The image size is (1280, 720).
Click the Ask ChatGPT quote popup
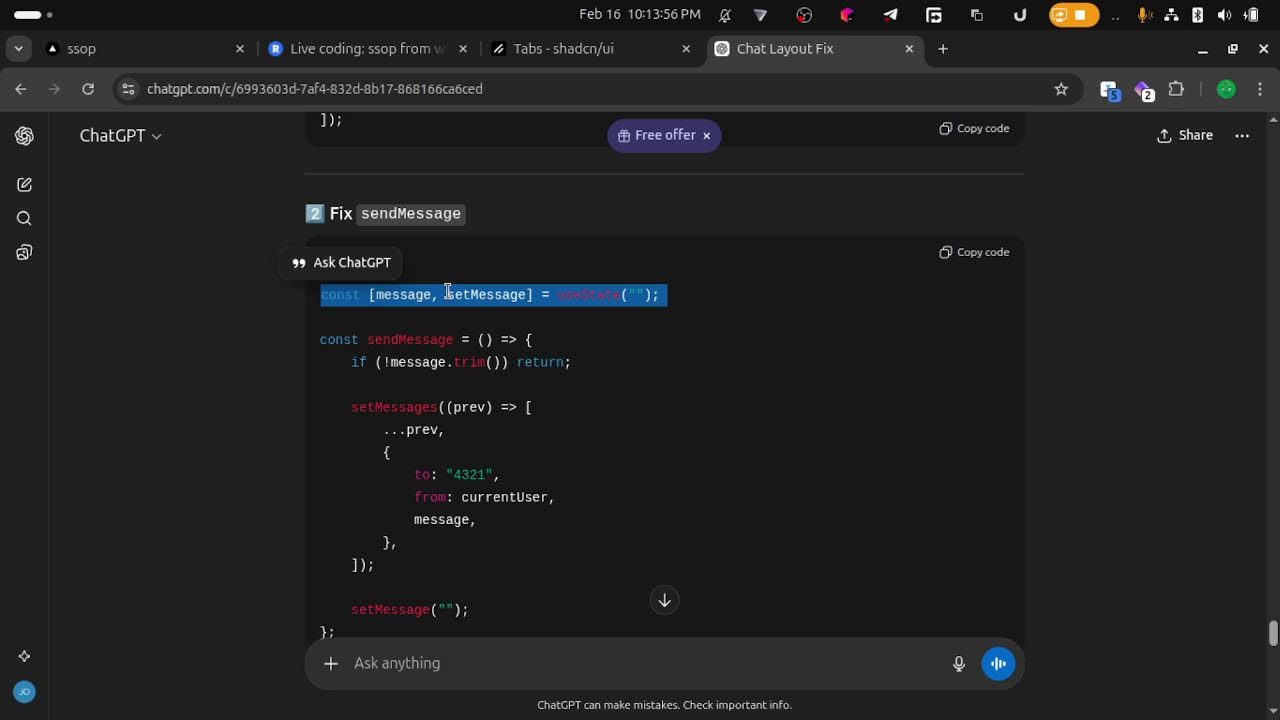coord(341,263)
